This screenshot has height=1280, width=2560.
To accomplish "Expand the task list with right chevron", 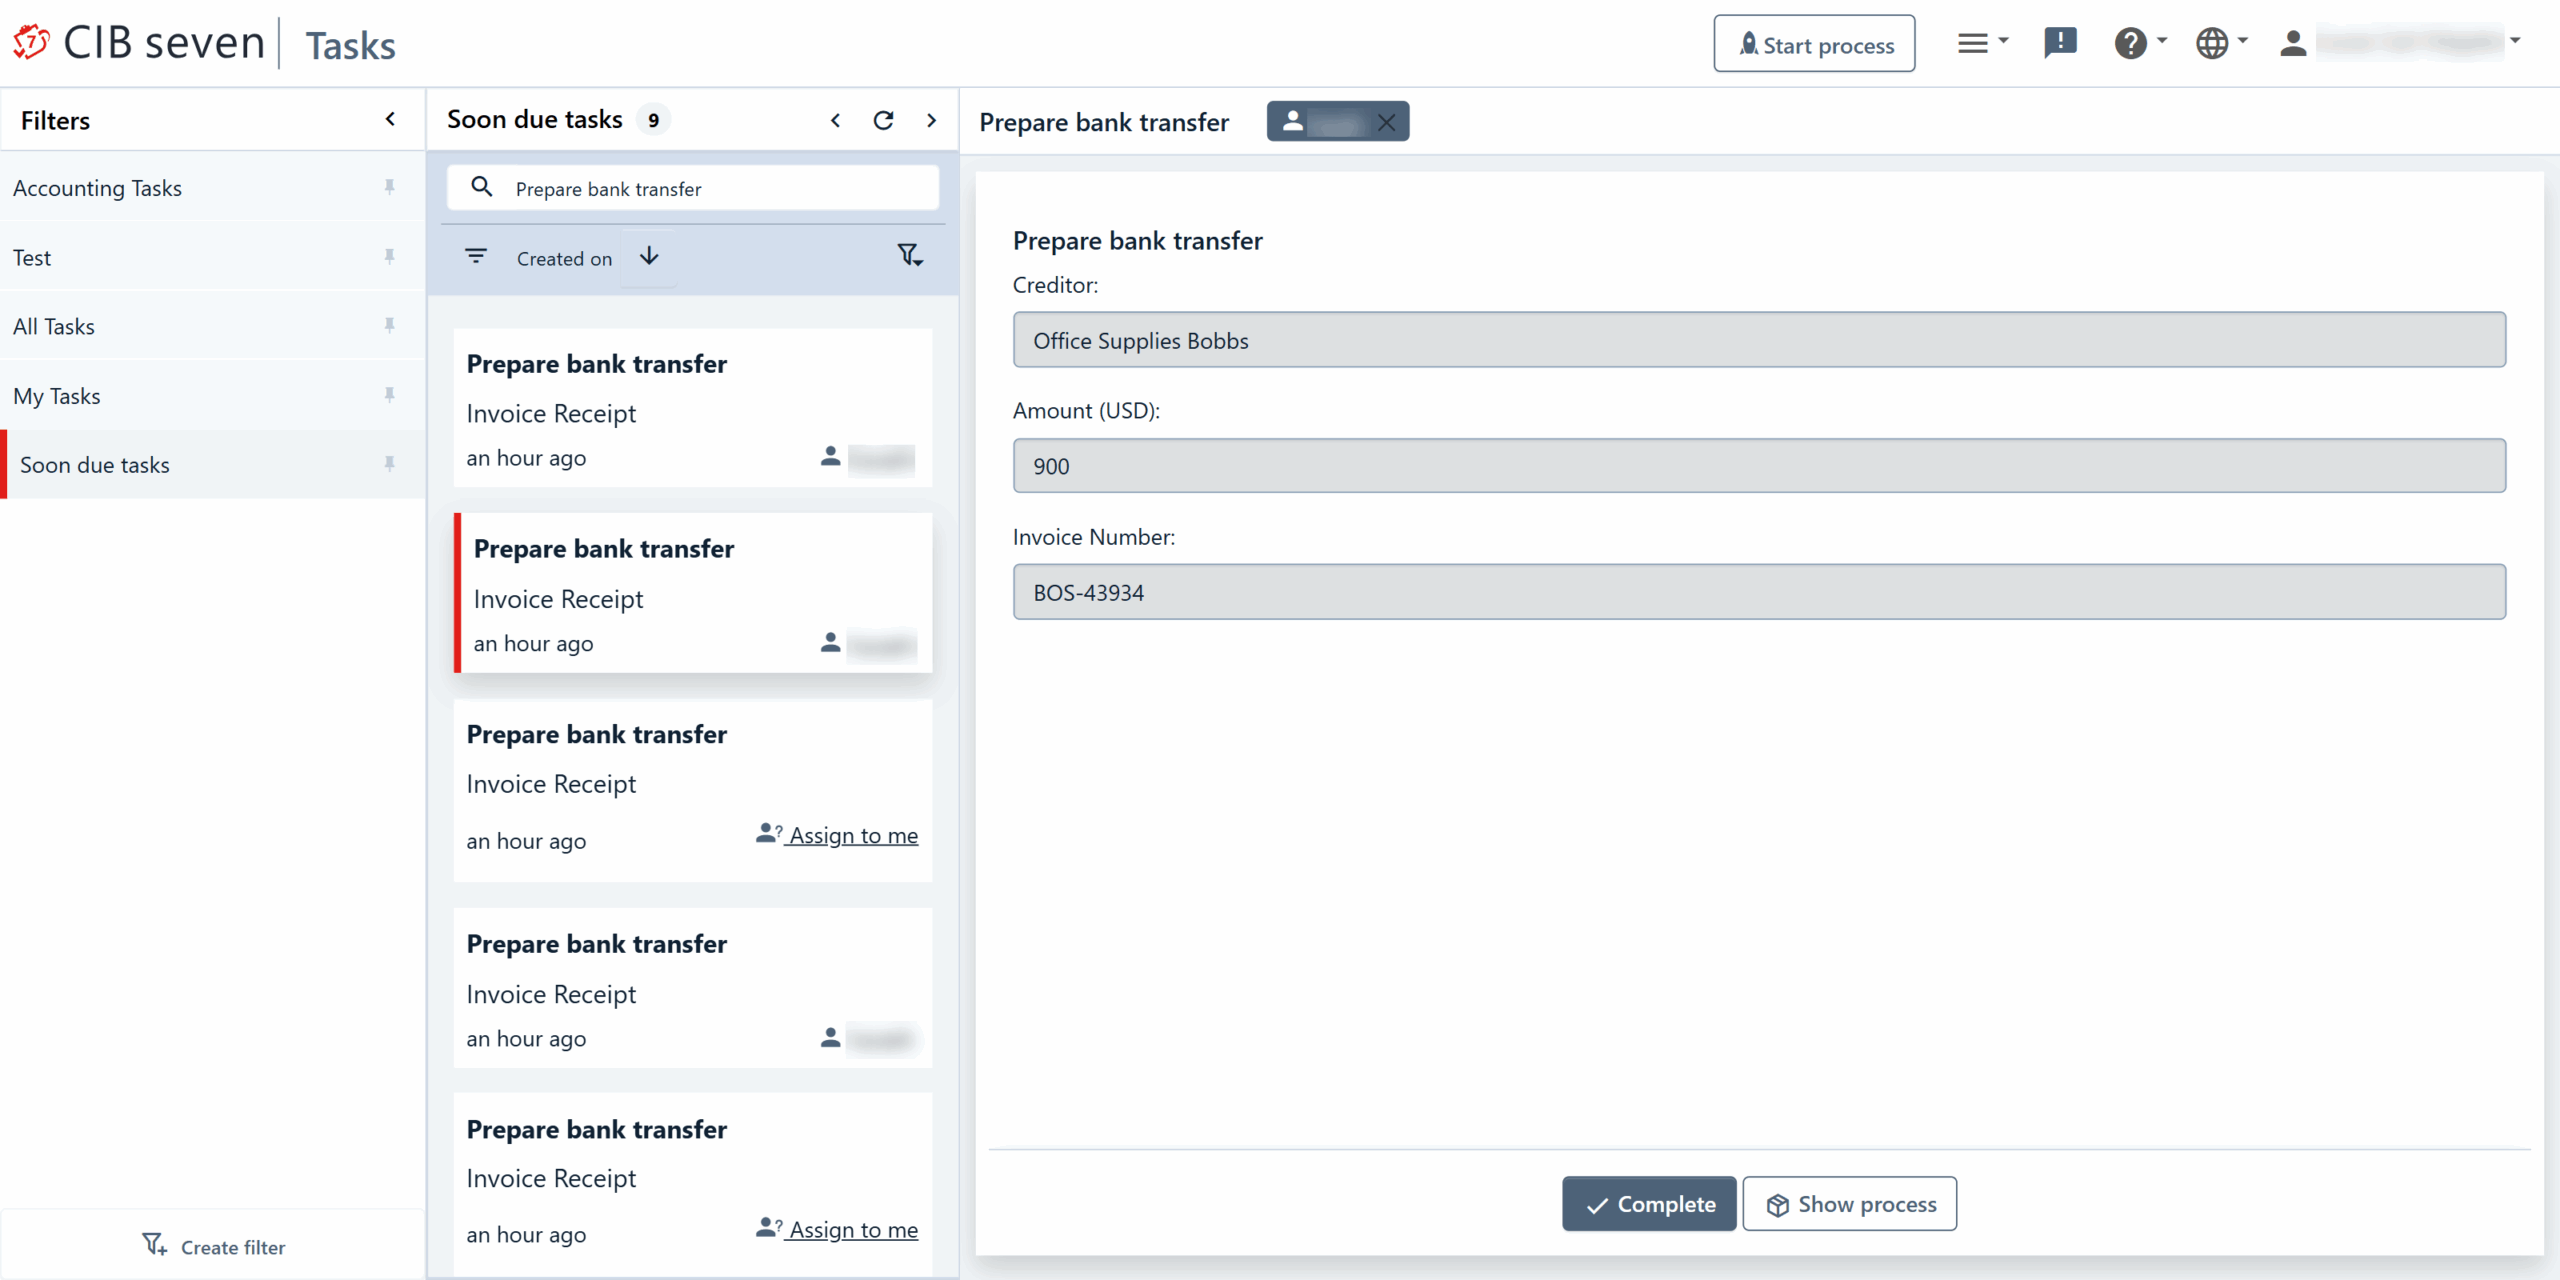I will pyautogui.click(x=931, y=120).
